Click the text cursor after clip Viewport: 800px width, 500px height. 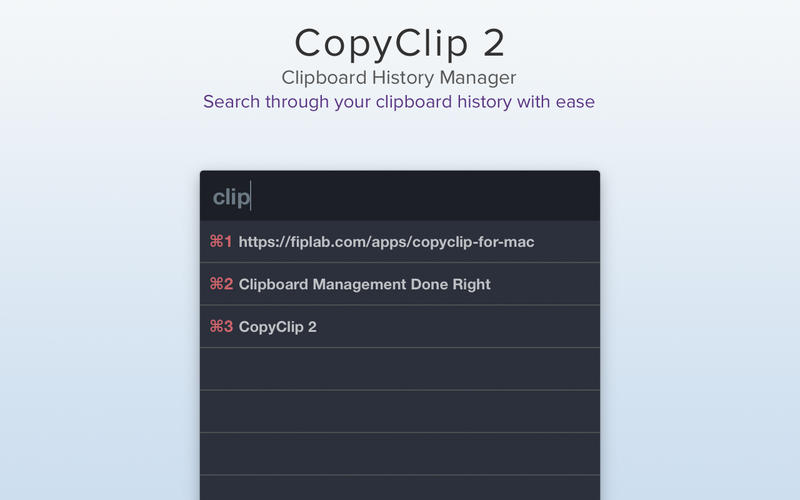coord(251,195)
